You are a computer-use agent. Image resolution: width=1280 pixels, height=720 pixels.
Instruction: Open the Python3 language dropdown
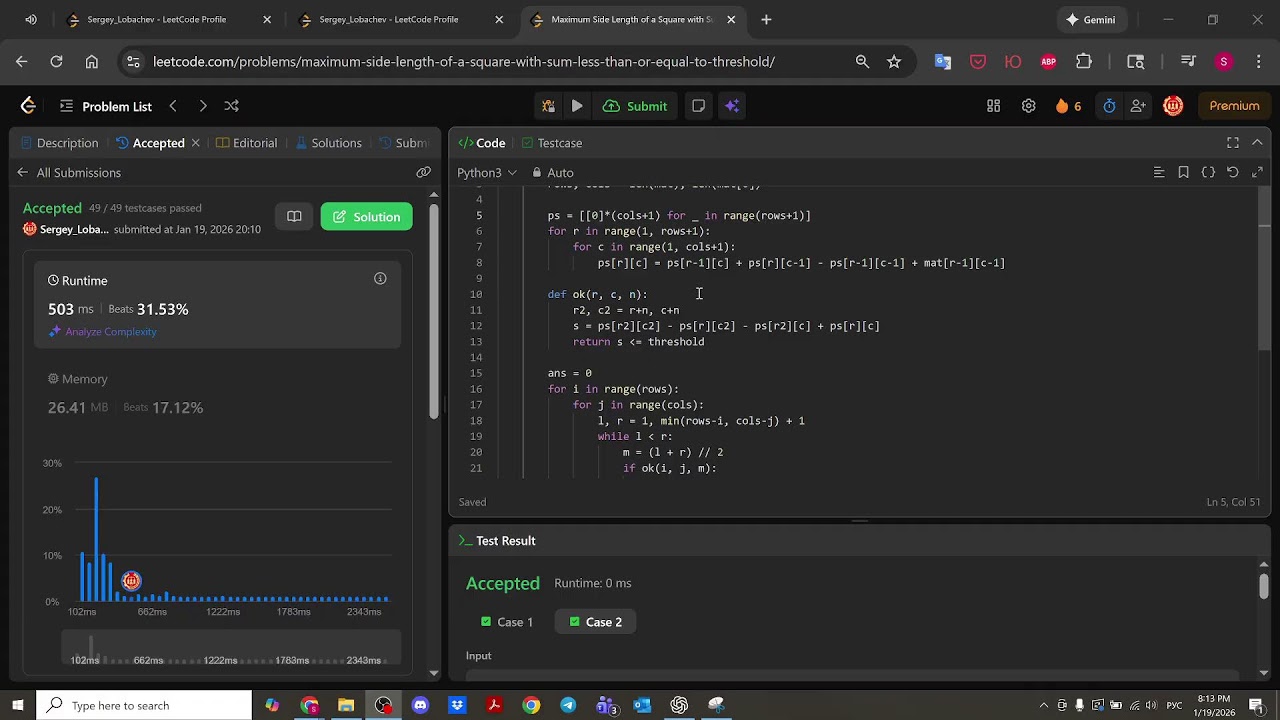point(487,173)
